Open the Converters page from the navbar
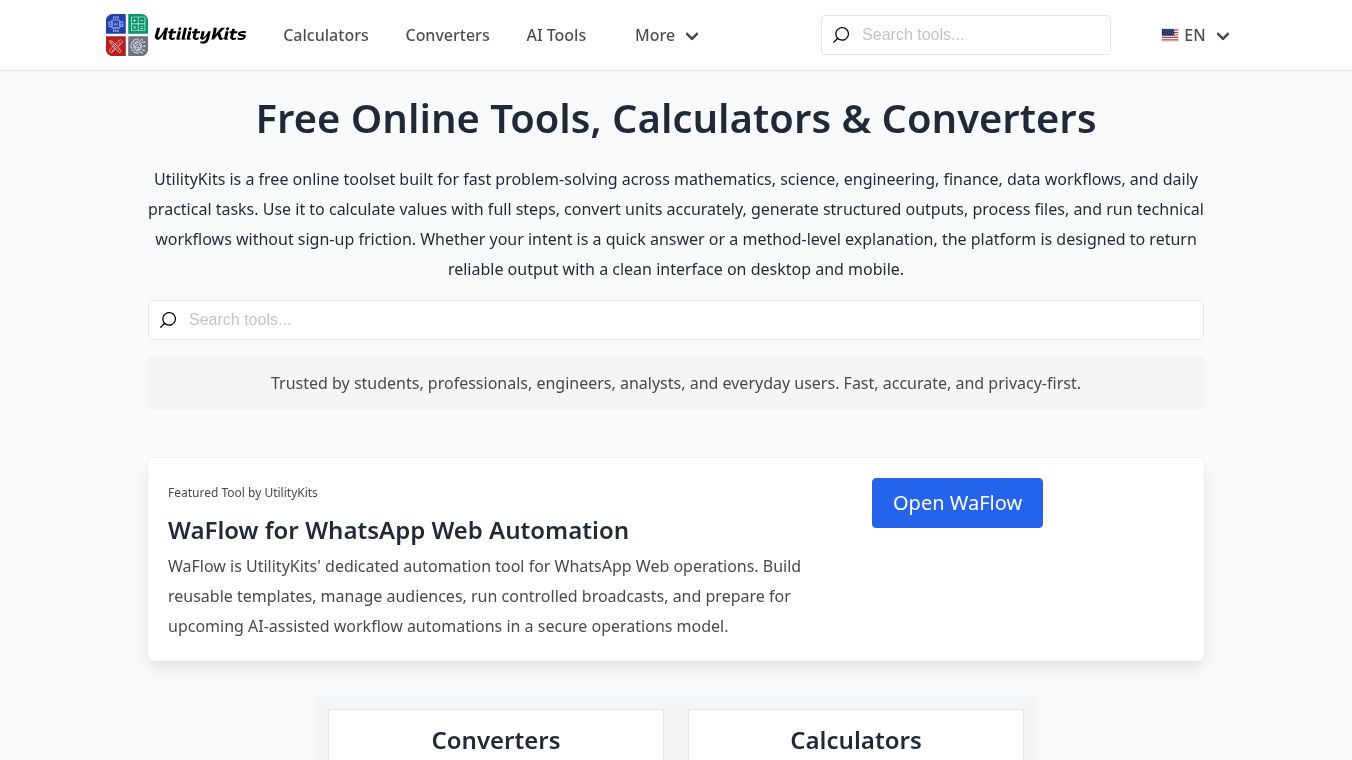Screen dimensions: 1352x760 (x=447, y=35)
